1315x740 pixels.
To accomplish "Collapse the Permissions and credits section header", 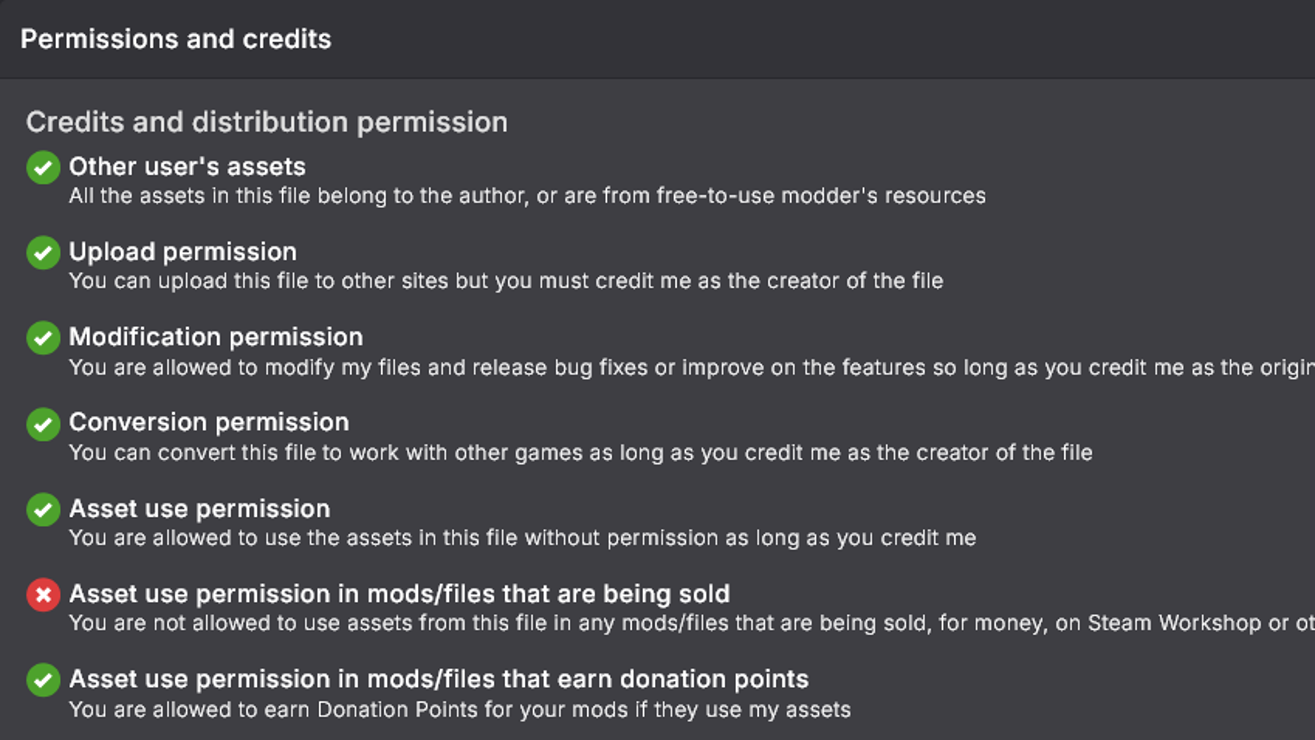I will point(176,39).
